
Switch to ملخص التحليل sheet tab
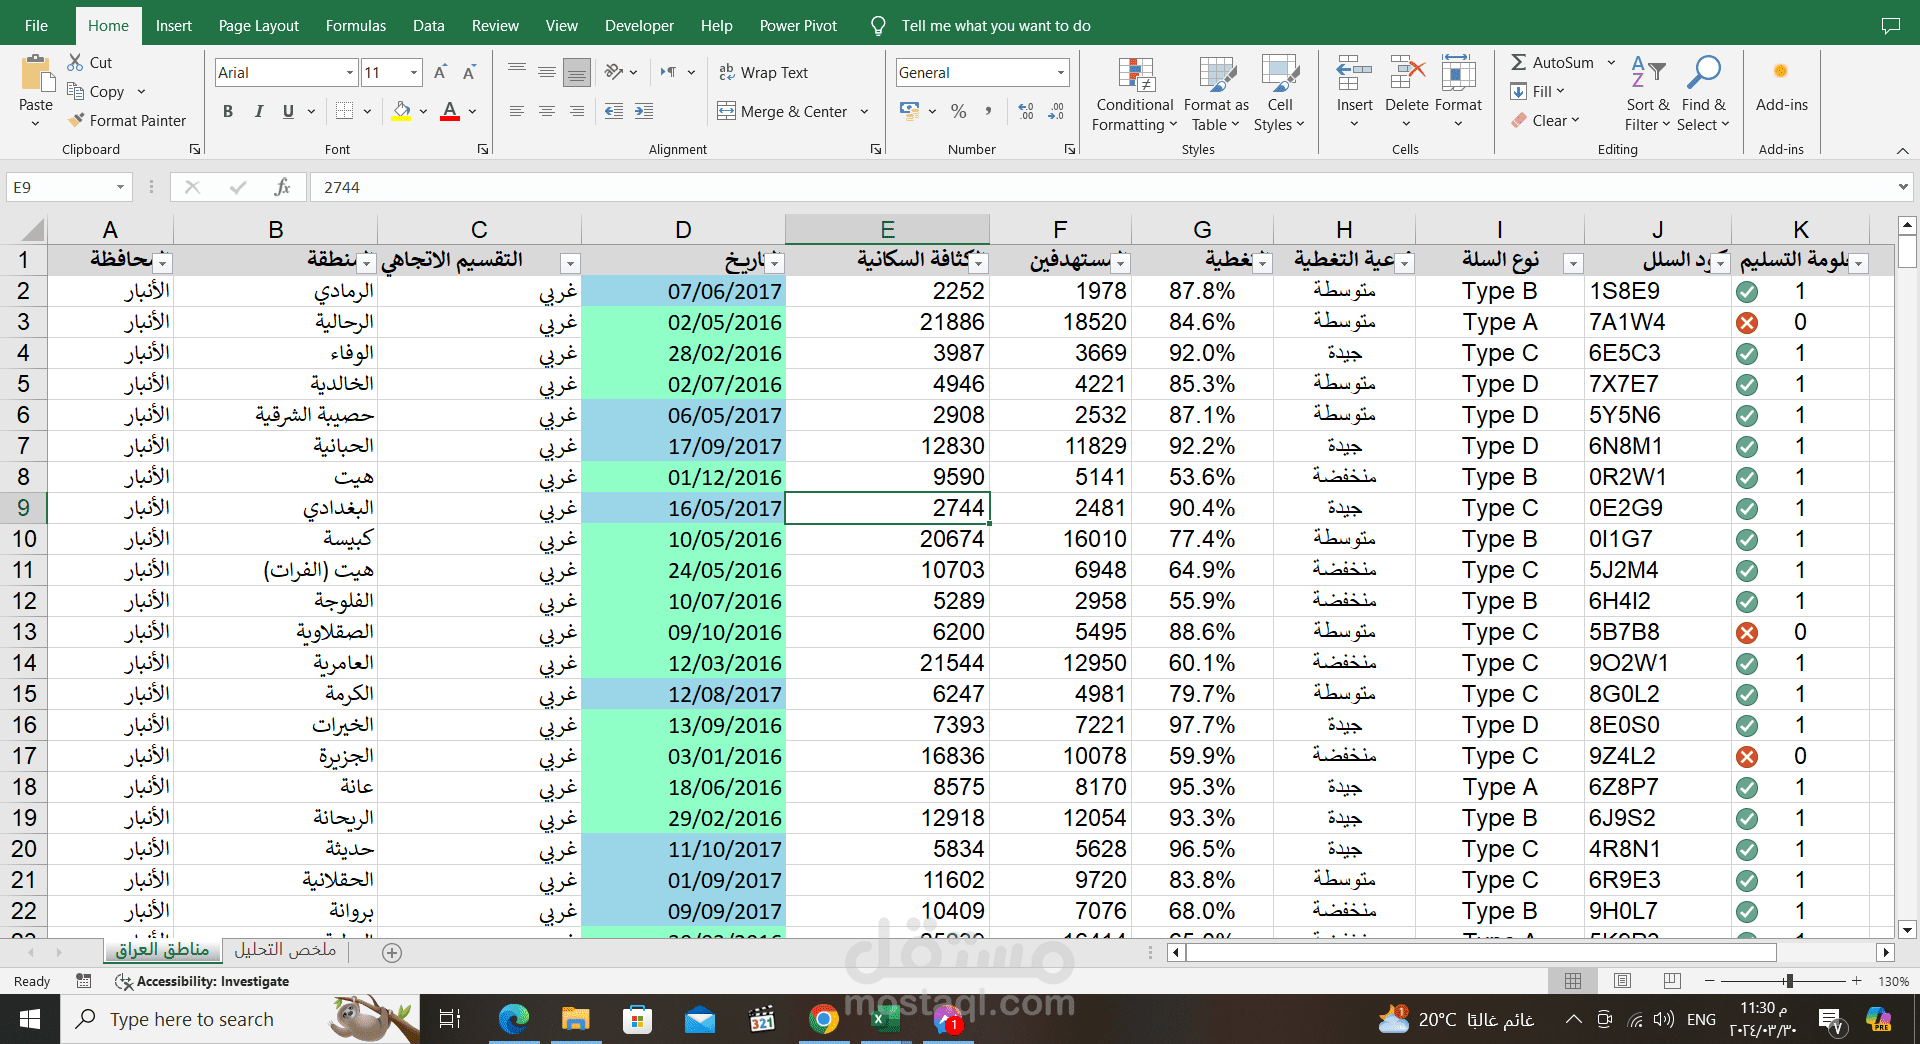(286, 950)
